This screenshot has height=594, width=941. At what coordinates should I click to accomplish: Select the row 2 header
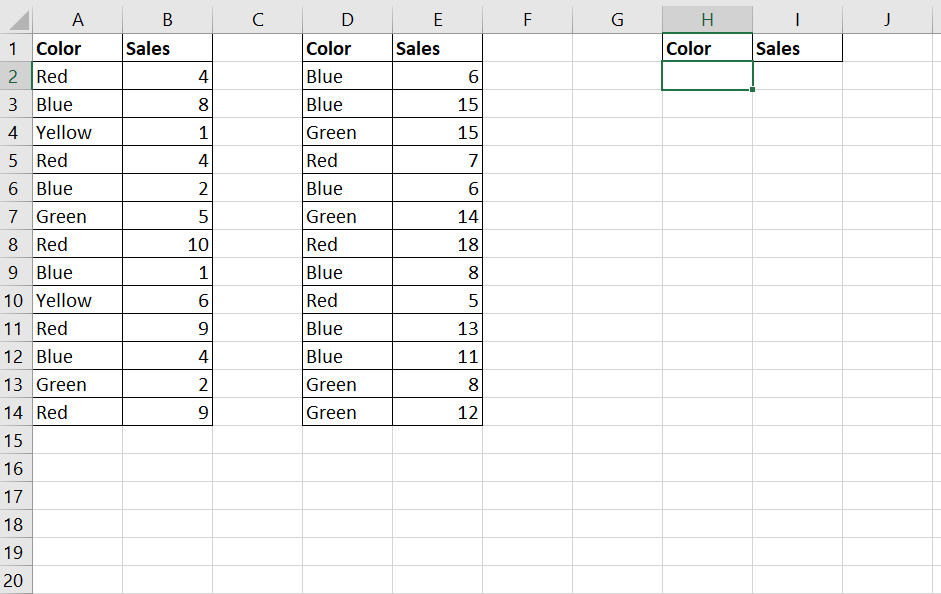click(x=16, y=76)
